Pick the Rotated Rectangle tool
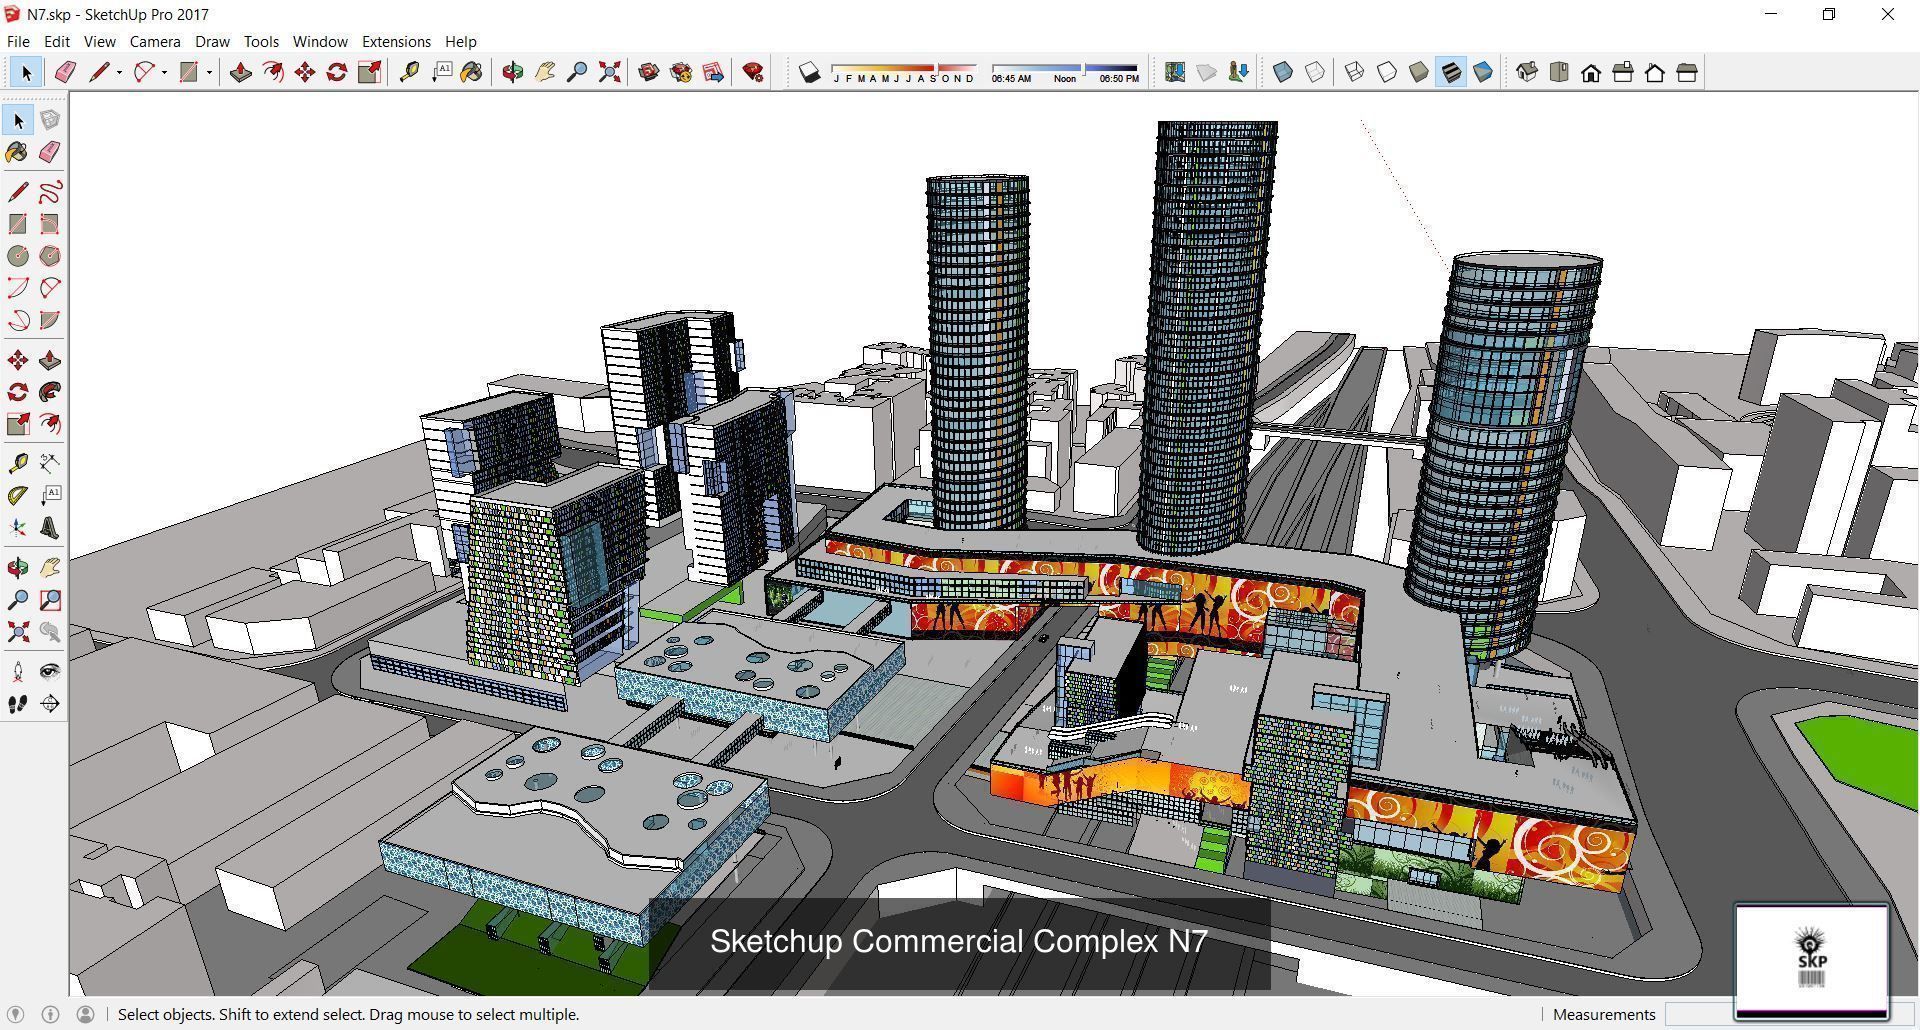Viewport: 1920px width, 1030px height. click(x=50, y=224)
